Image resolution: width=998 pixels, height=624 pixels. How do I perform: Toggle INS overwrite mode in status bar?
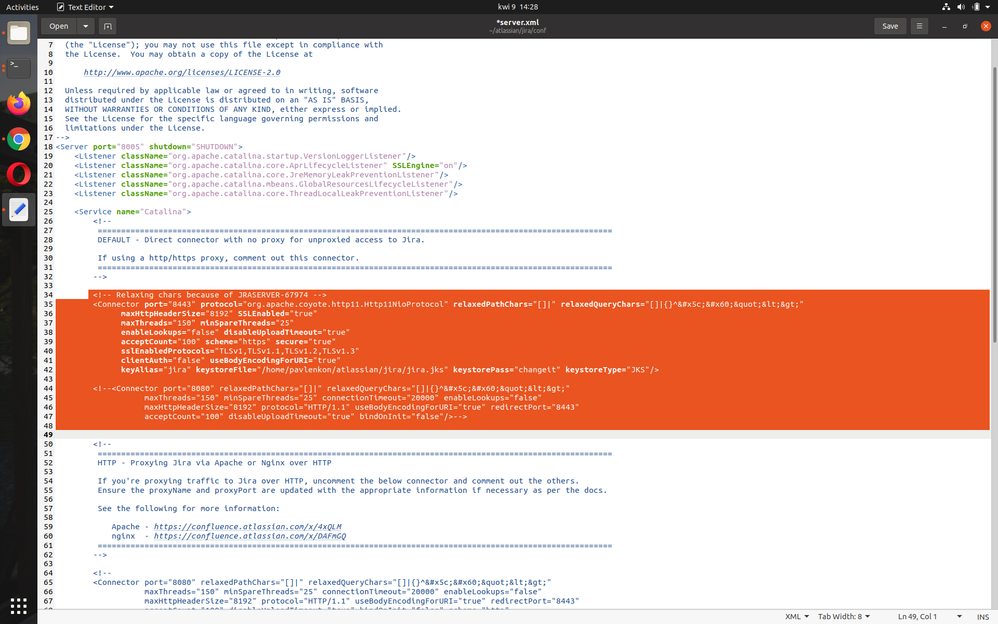[x=984, y=617]
